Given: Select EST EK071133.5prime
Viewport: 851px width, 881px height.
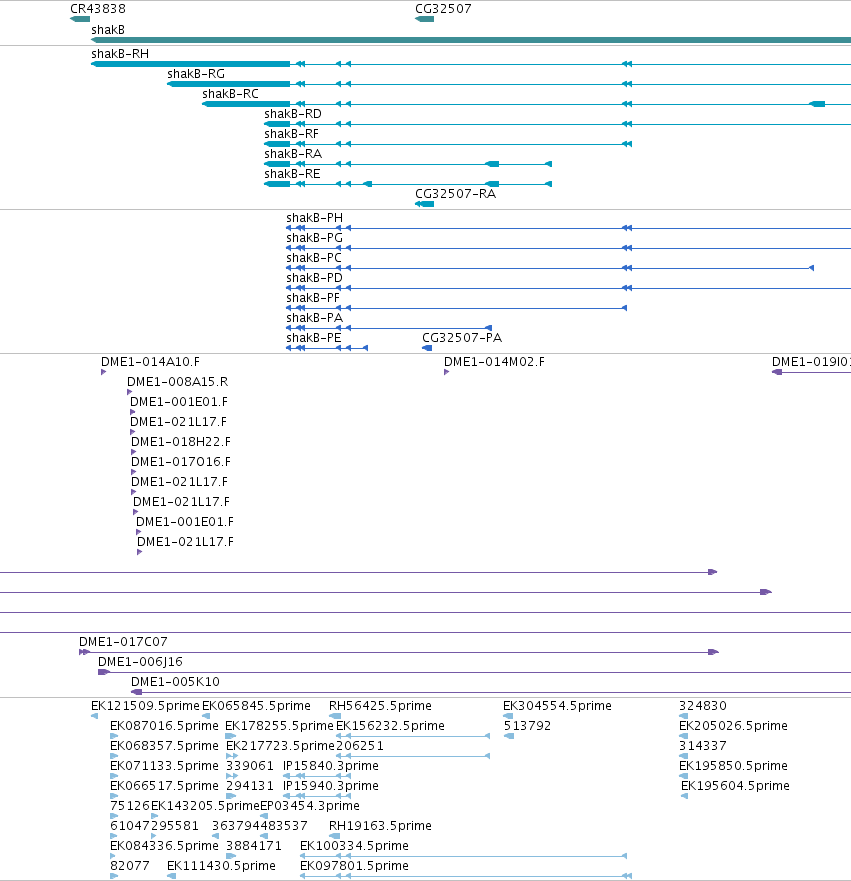Looking at the screenshot, I should [114, 776].
